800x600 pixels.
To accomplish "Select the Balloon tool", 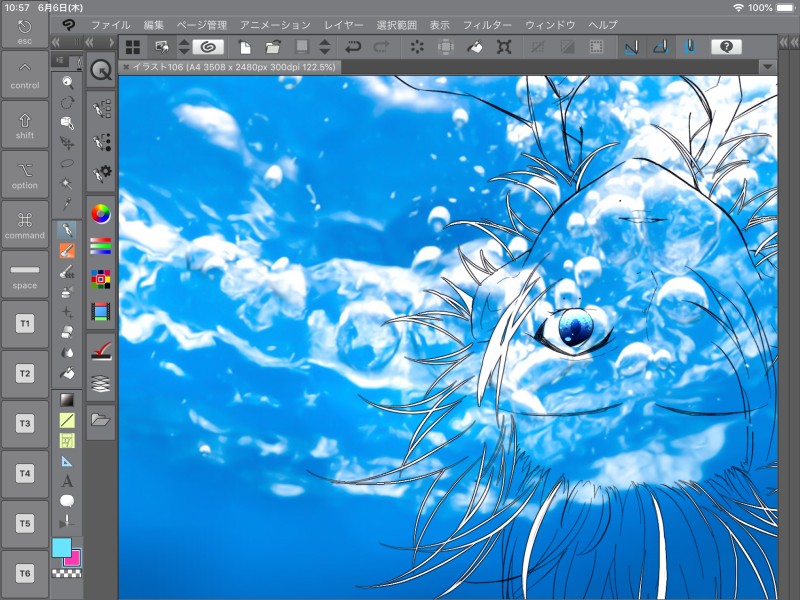I will (x=67, y=501).
